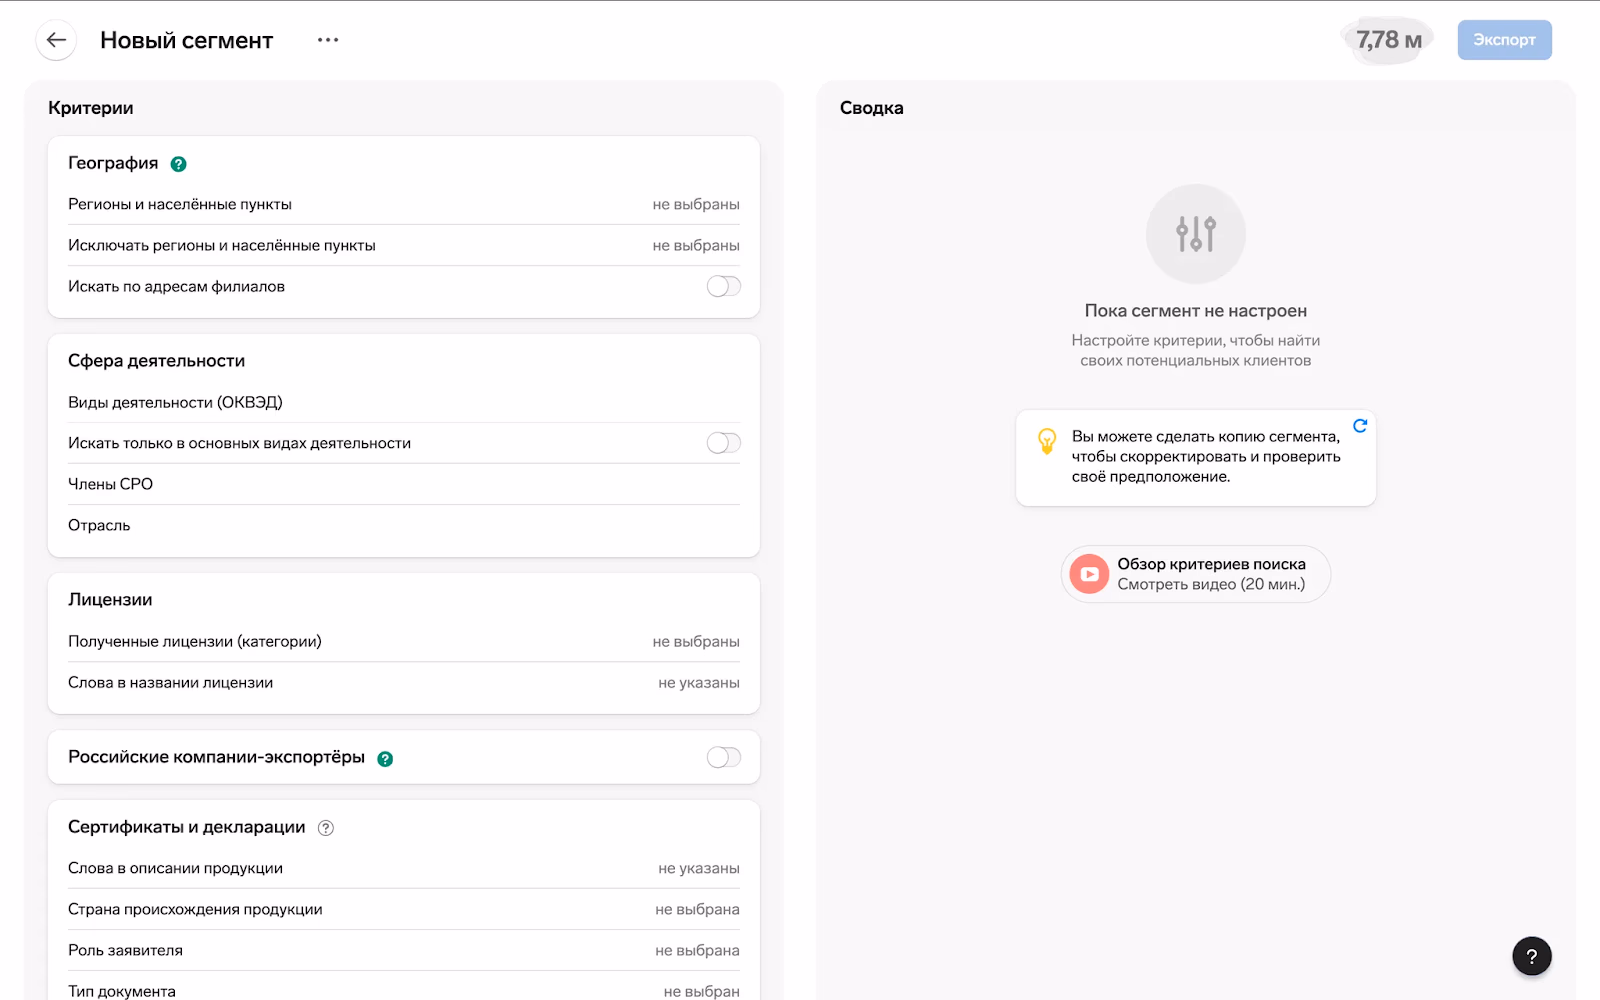
Task: Click the YouTube play icon on the video banner
Action: (x=1088, y=574)
